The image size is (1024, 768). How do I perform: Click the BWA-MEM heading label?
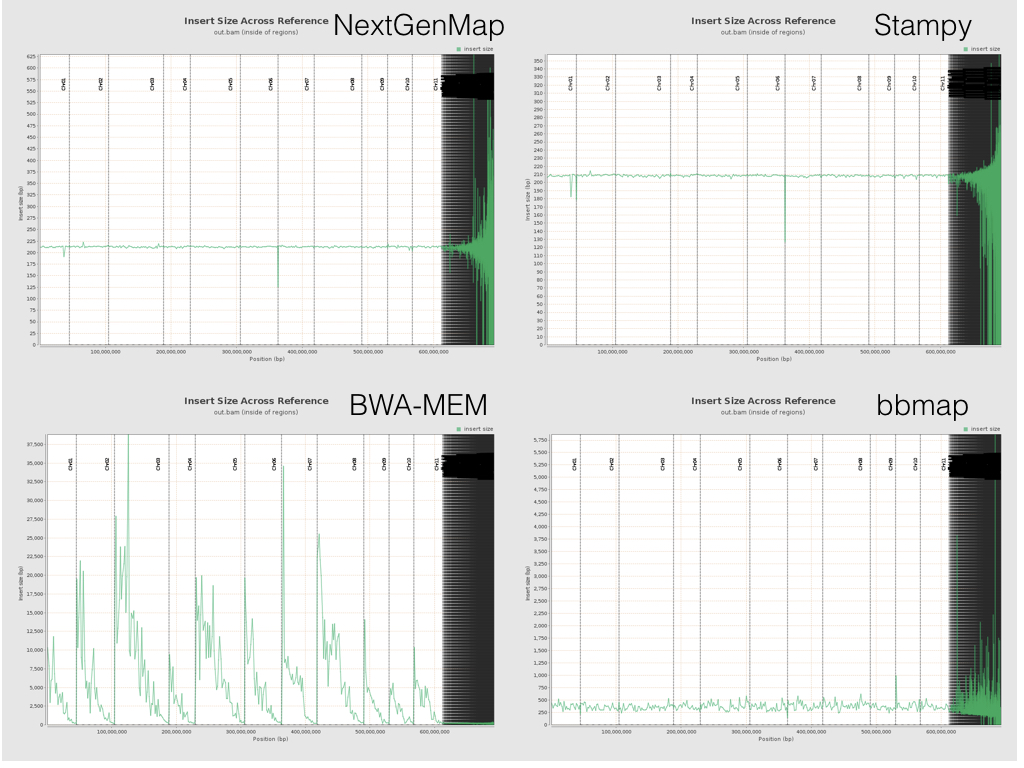click(419, 406)
